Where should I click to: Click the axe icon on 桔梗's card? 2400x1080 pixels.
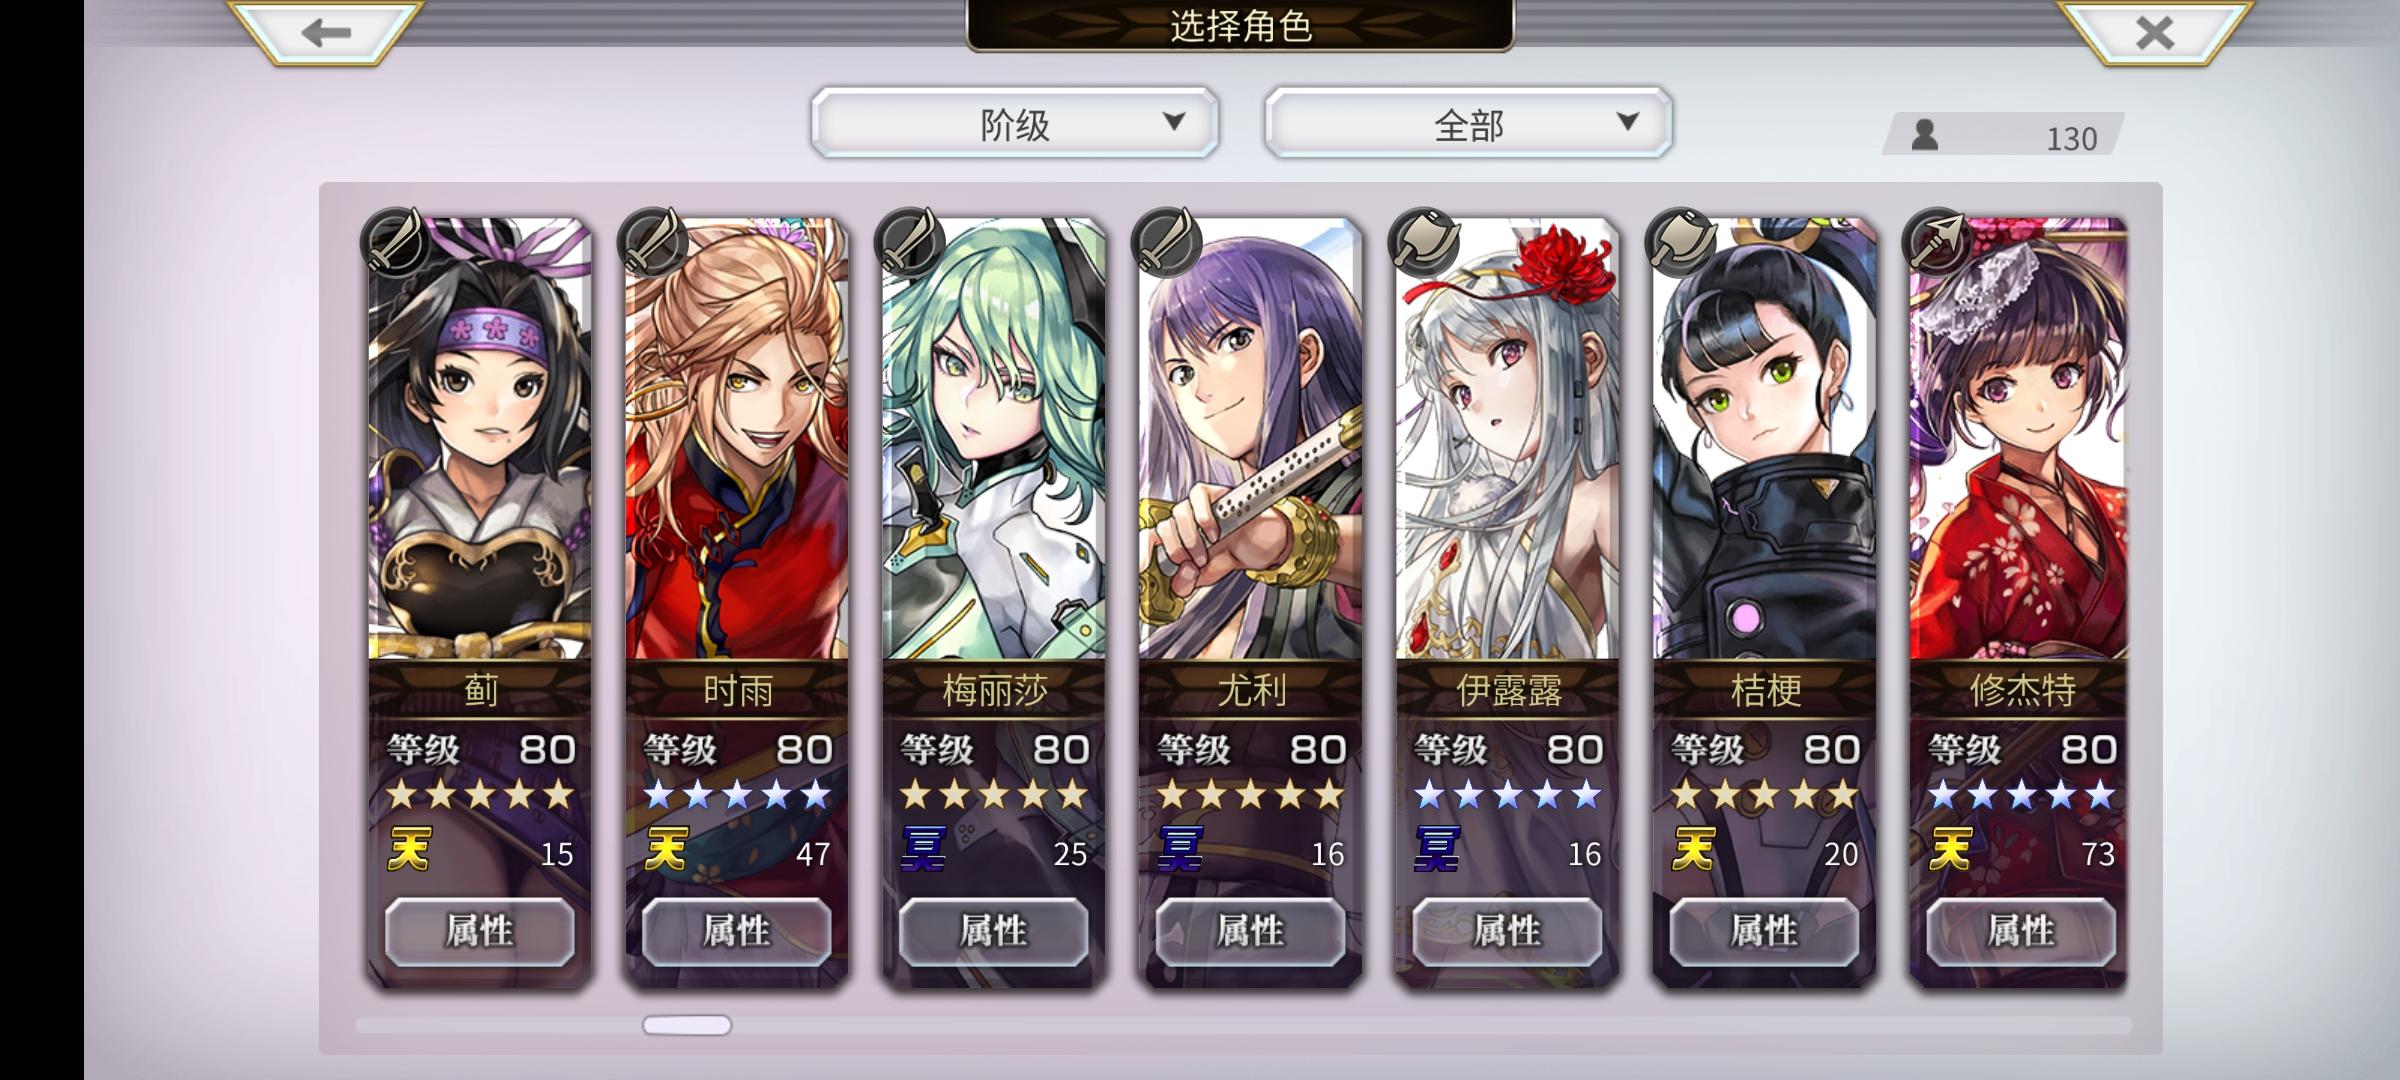pyautogui.click(x=1682, y=242)
